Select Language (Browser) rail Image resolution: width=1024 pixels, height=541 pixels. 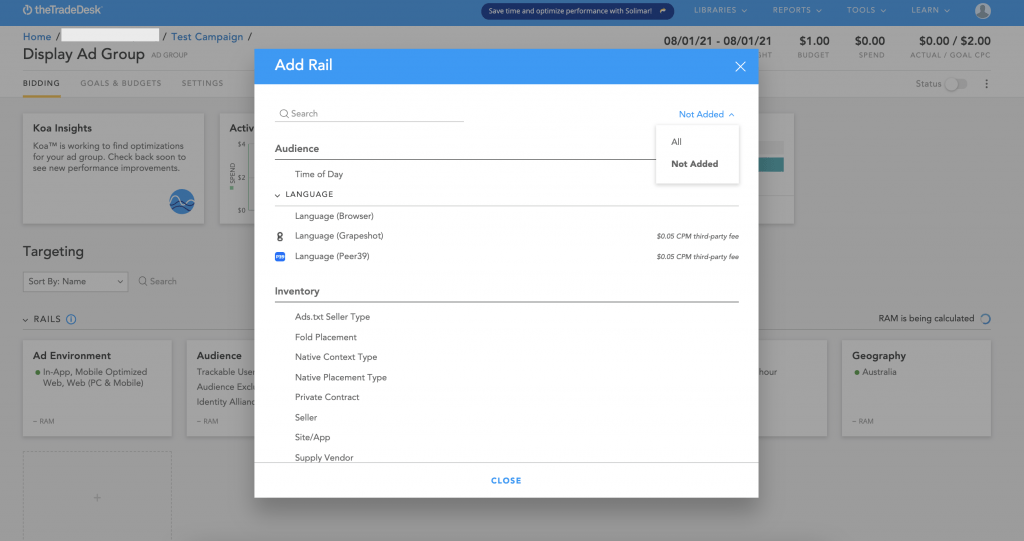[x=334, y=216]
